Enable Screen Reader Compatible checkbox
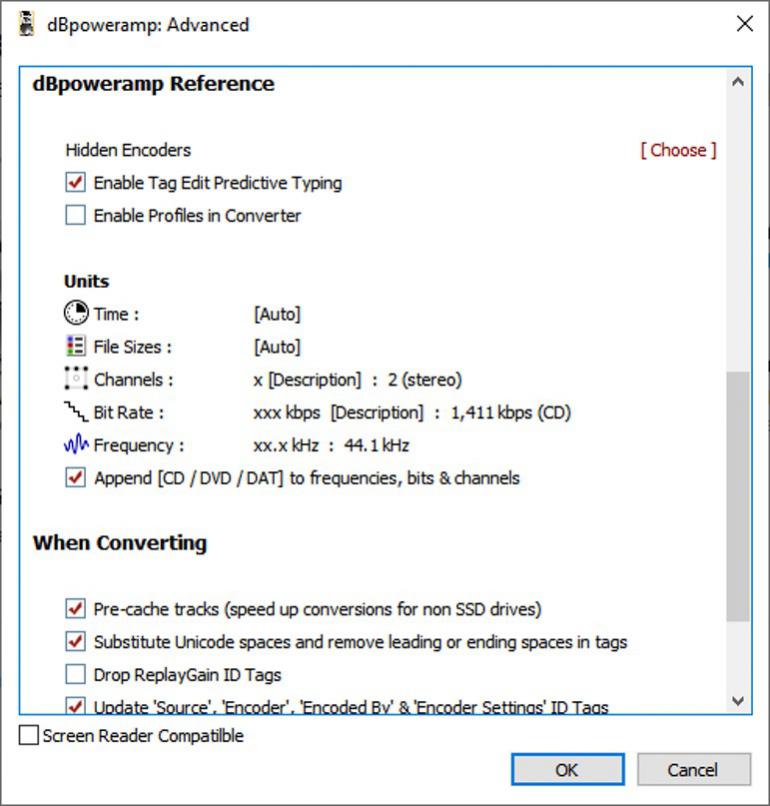The height and width of the screenshot is (806, 770). point(30,736)
